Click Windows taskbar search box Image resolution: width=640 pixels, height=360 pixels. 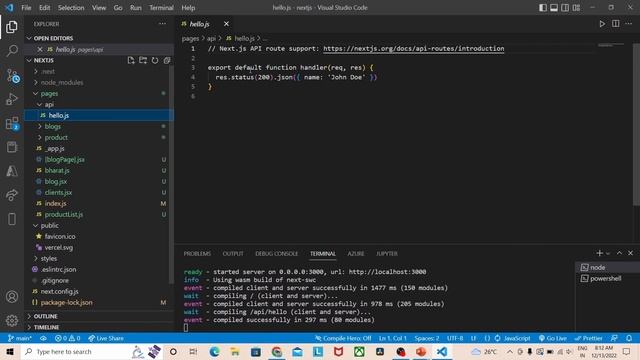pos(76,351)
